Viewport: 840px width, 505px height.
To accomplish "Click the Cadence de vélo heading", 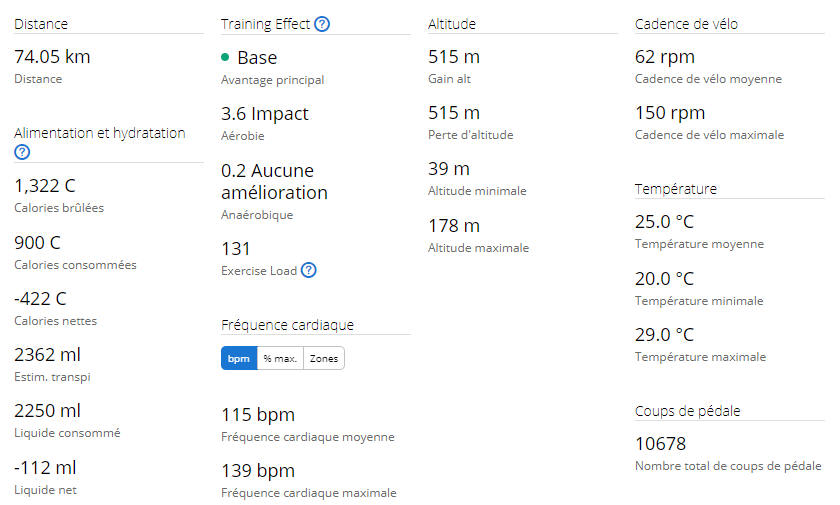I will 686,24.
